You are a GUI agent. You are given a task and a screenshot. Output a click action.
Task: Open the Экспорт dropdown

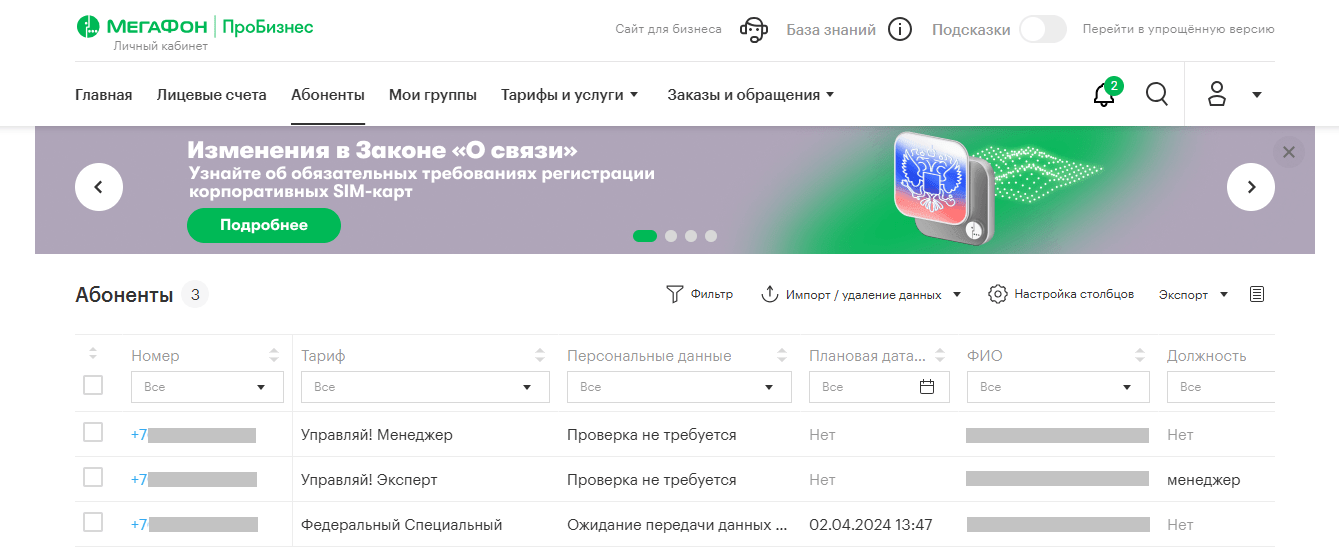(x=1193, y=295)
